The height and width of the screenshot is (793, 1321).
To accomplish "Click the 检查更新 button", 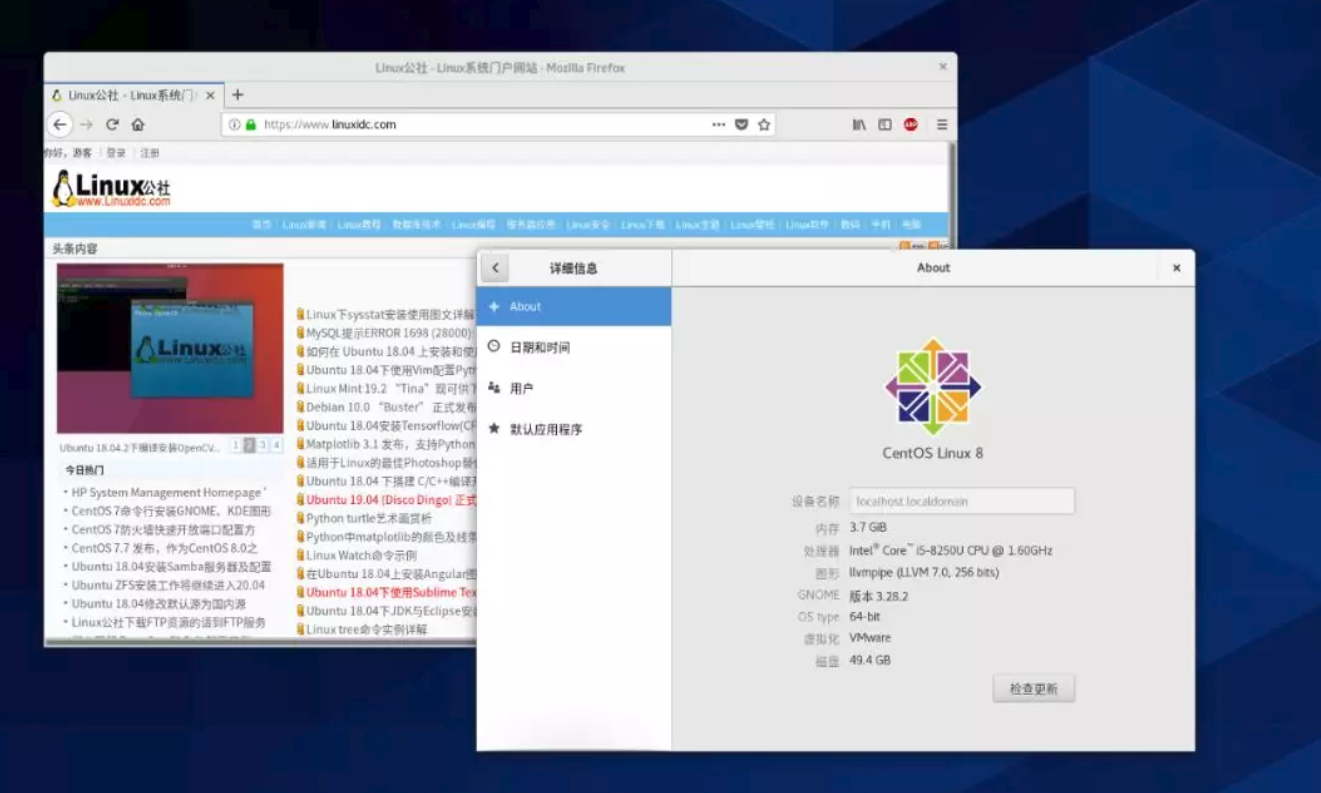I will coord(1034,689).
